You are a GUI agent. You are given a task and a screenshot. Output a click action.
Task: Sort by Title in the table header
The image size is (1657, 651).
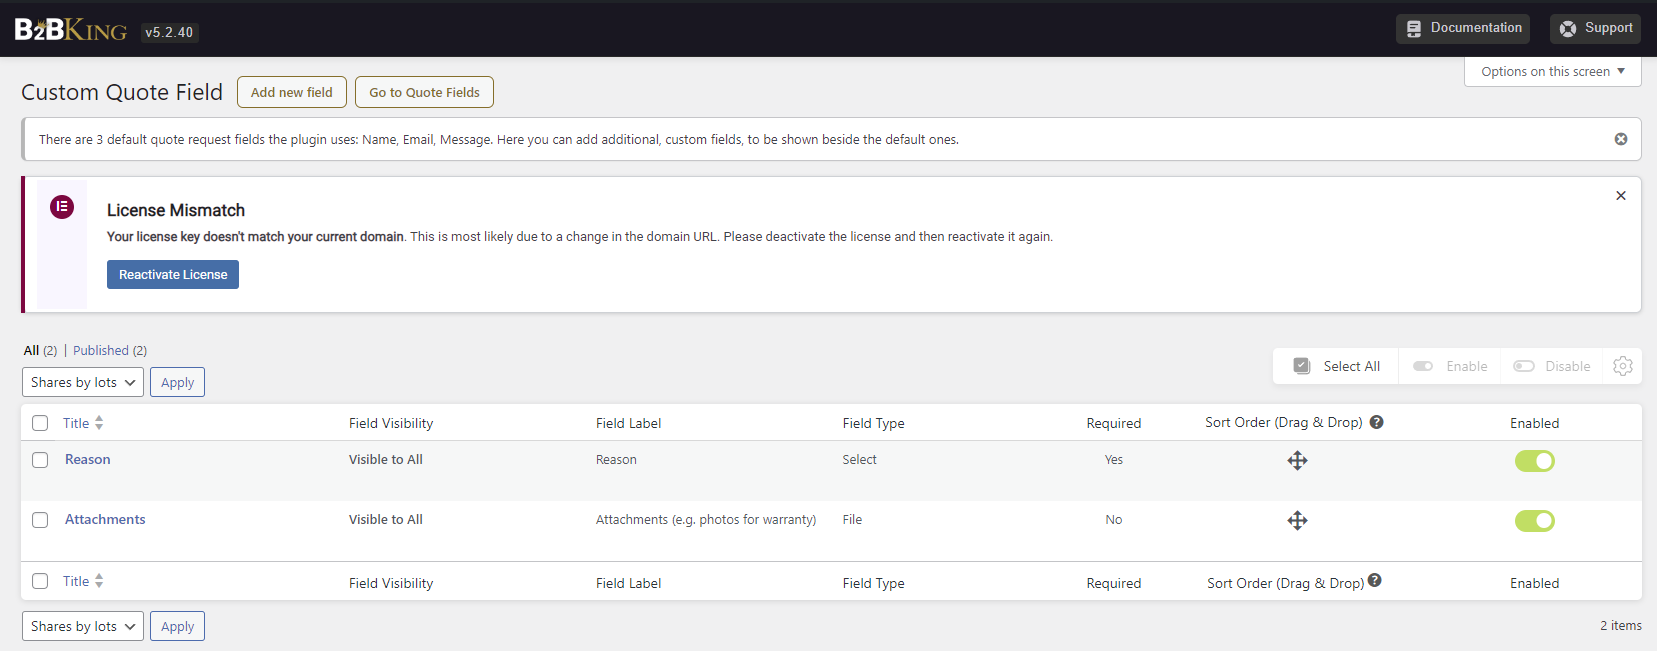click(x=83, y=423)
